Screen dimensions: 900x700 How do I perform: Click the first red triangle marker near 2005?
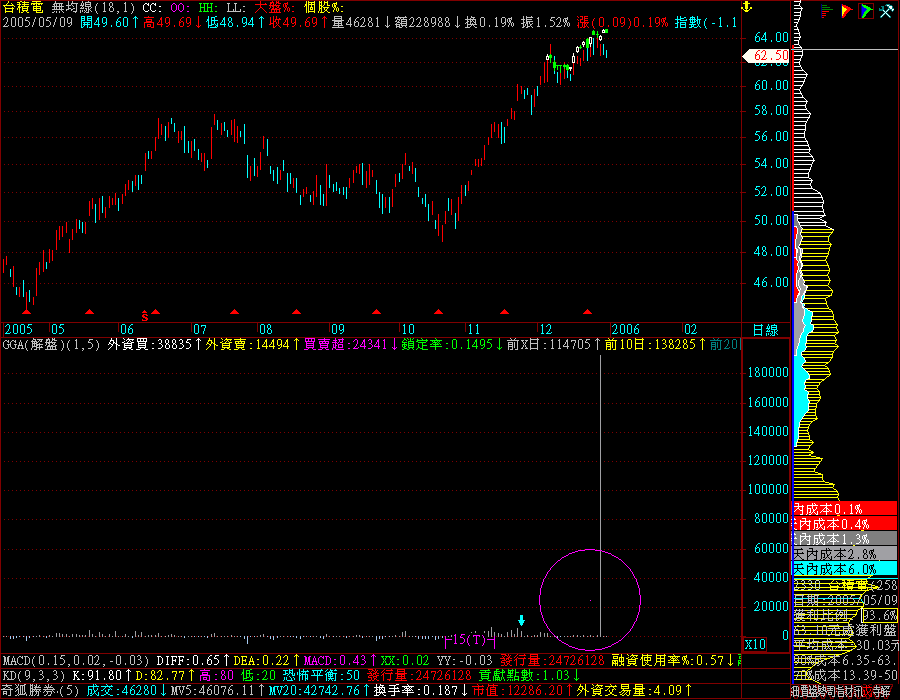(x=26, y=312)
